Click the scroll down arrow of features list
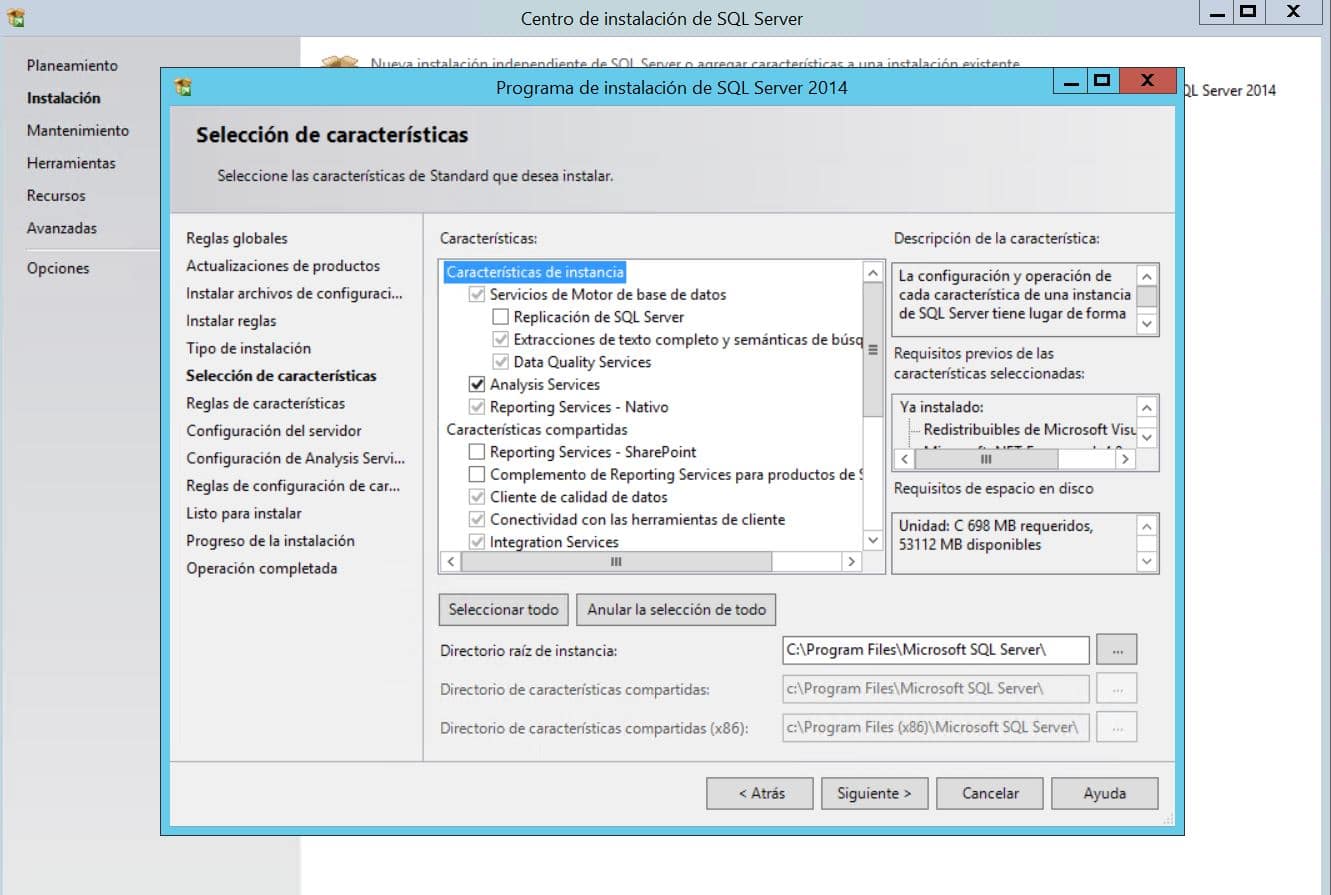This screenshot has height=895, width=1331. pyautogui.click(x=873, y=540)
